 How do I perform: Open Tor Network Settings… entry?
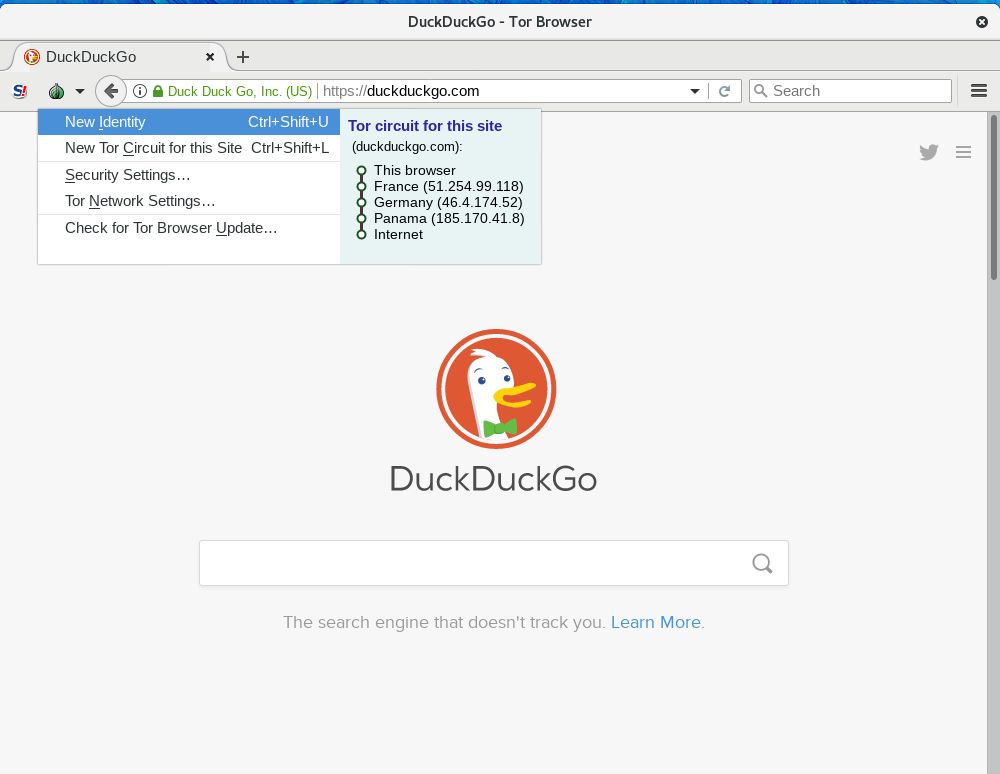189,201
